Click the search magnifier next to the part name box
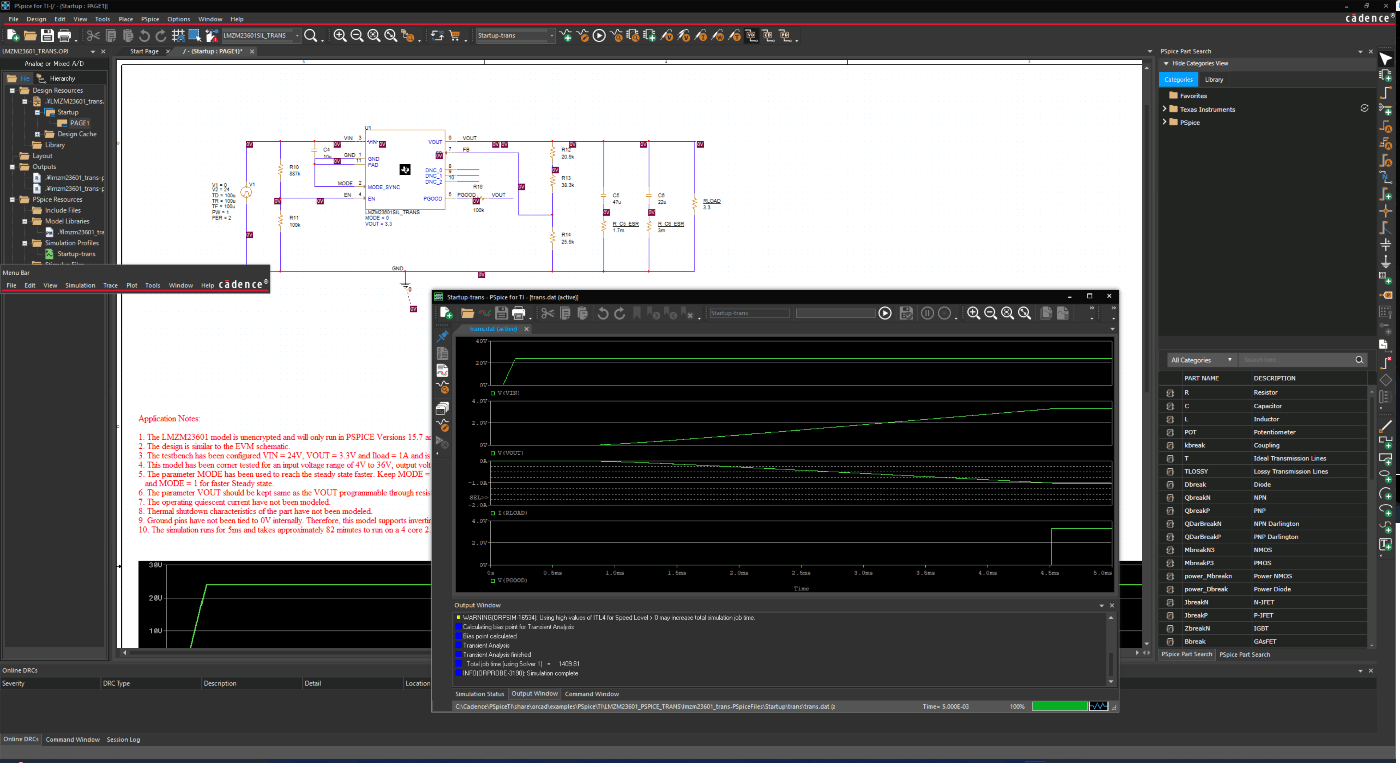This screenshot has height=763, width=1400. [x=311, y=35]
